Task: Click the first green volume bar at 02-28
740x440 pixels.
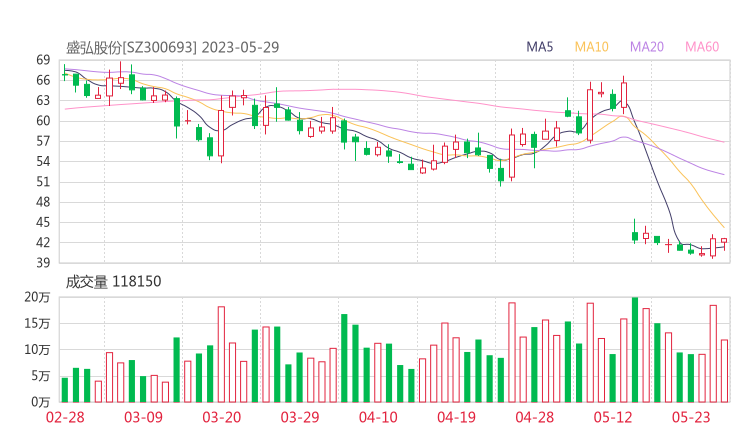Action: pyautogui.click(x=65, y=390)
